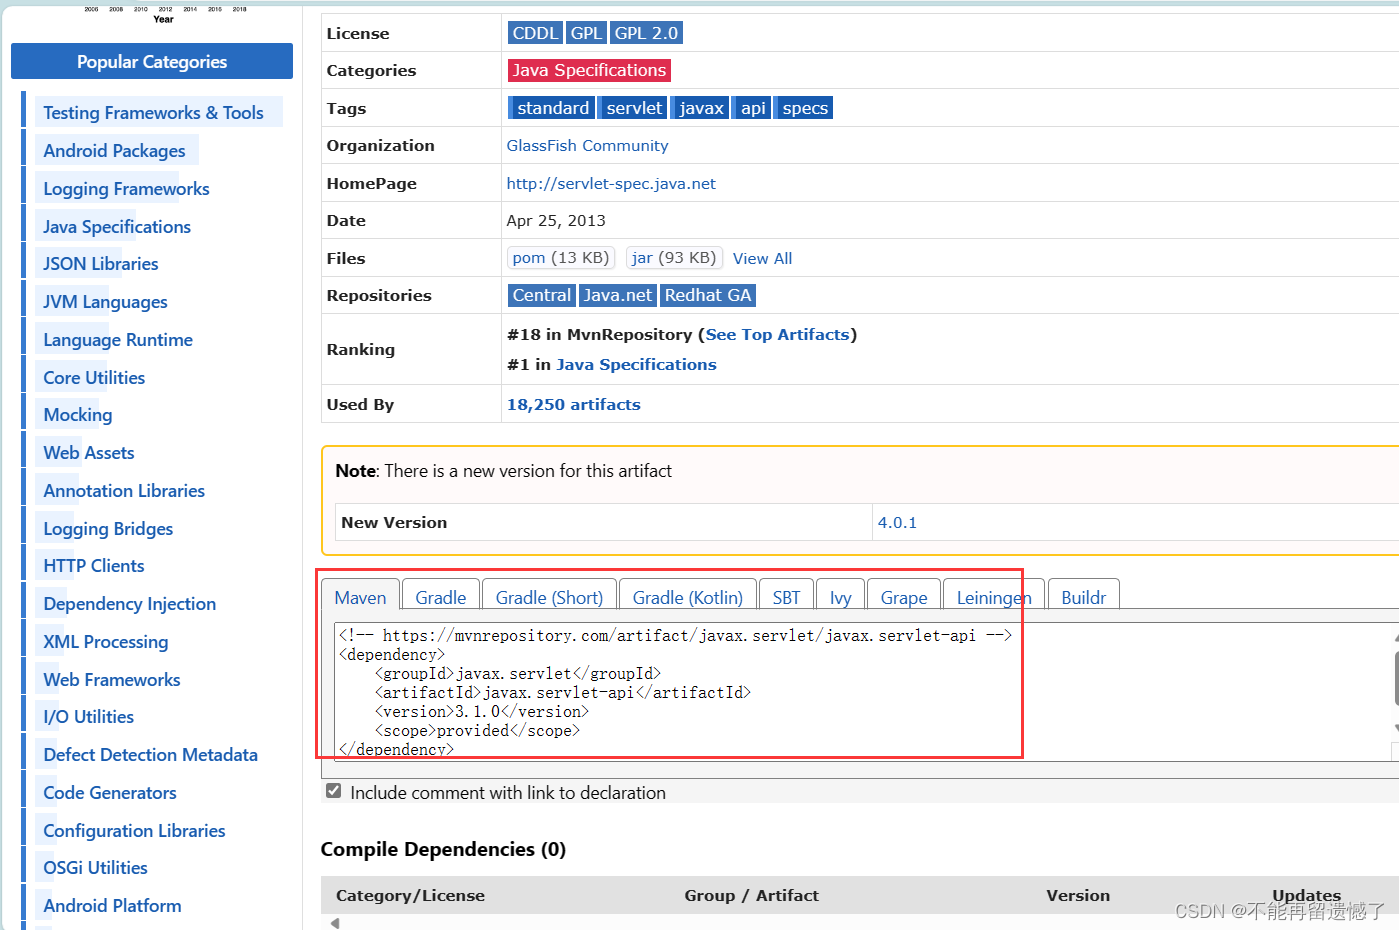Click the Group / Artifact column header
The height and width of the screenshot is (930, 1399).
click(751, 895)
